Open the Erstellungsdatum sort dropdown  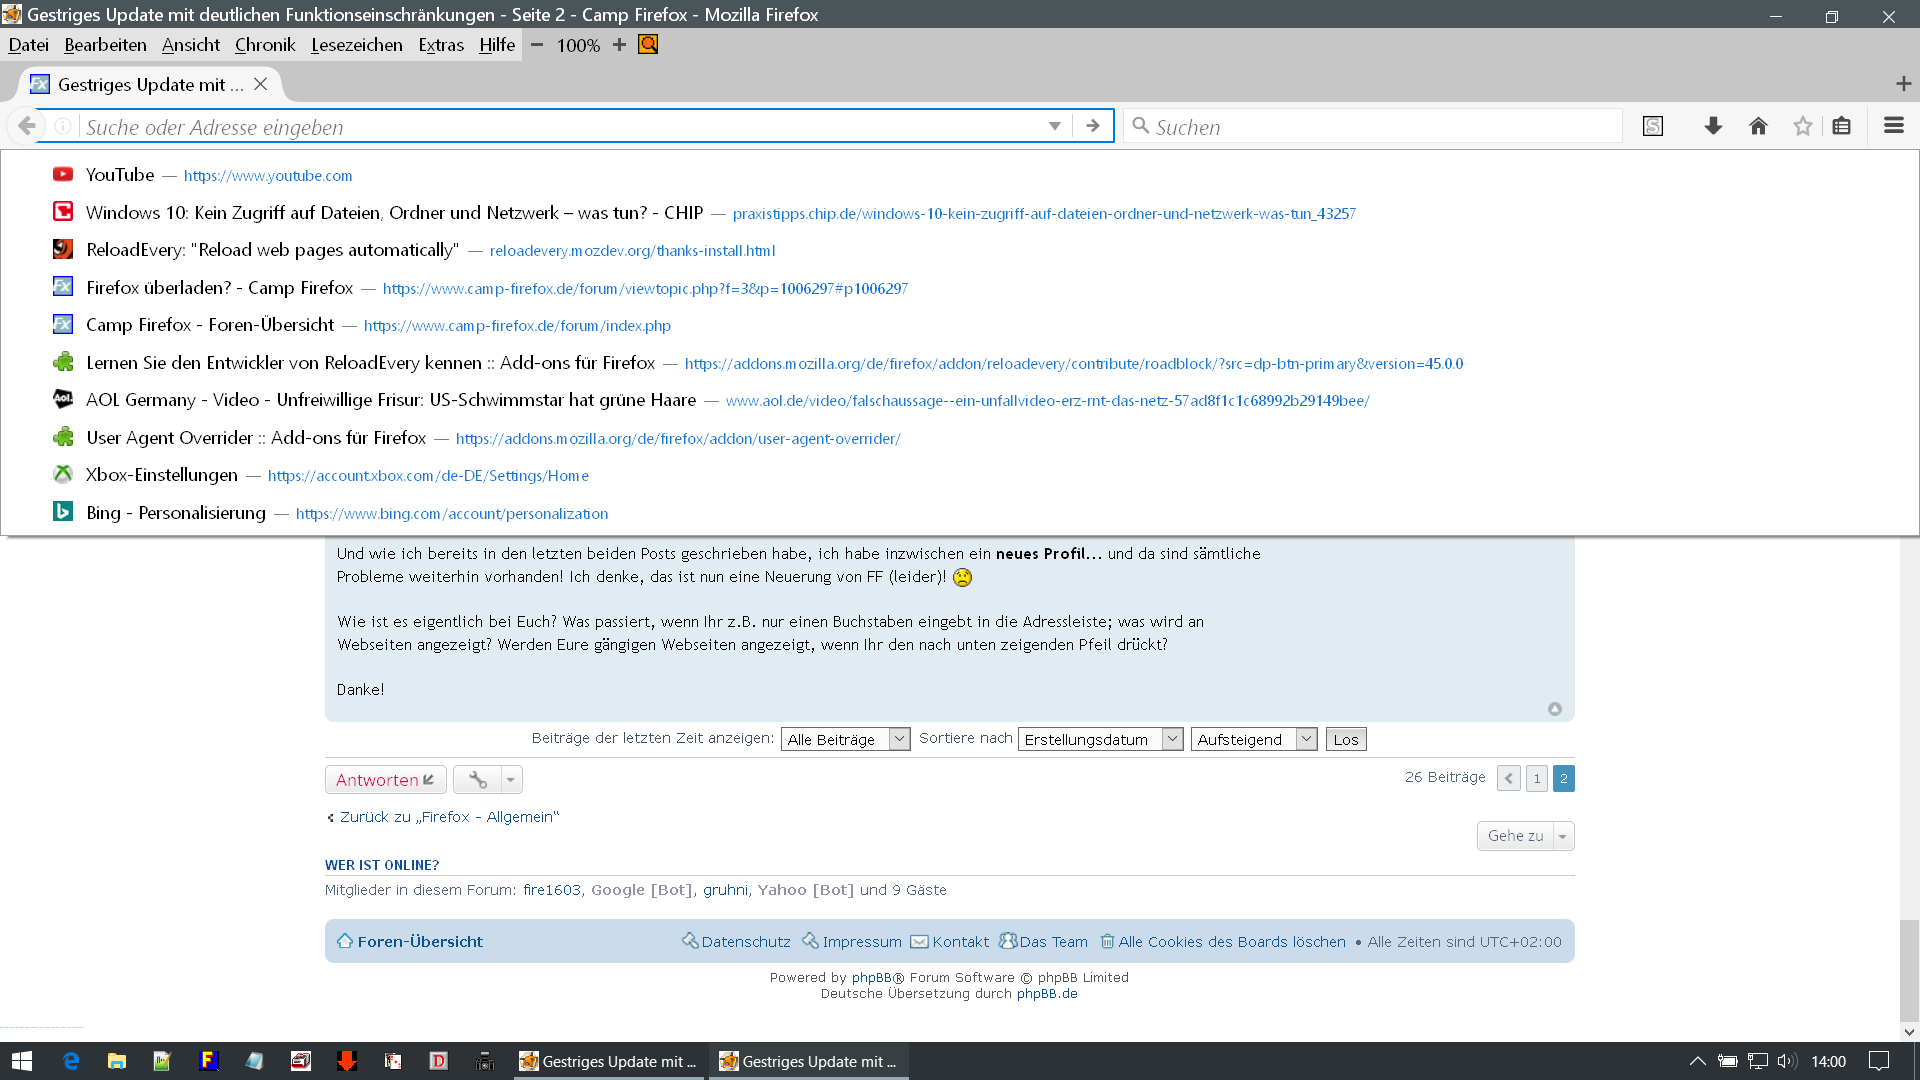[1100, 739]
